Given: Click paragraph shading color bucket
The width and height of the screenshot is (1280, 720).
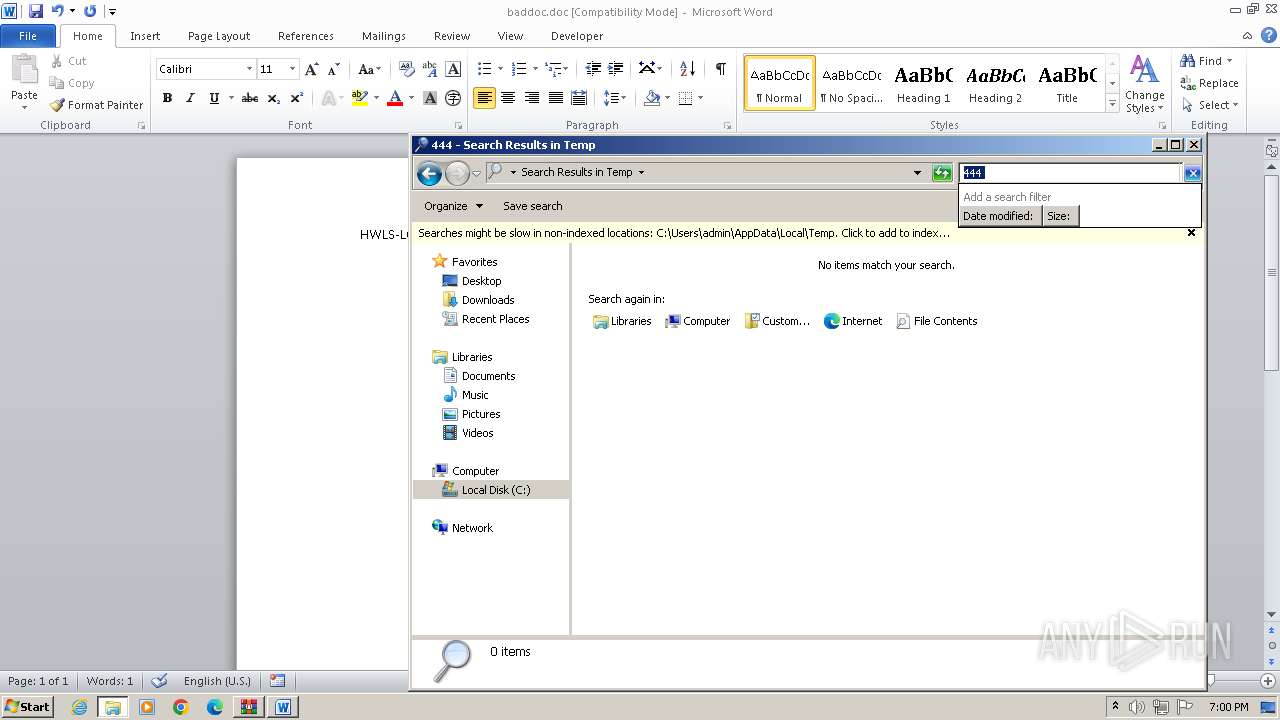Looking at the screenshot, I should click(652, 98).
